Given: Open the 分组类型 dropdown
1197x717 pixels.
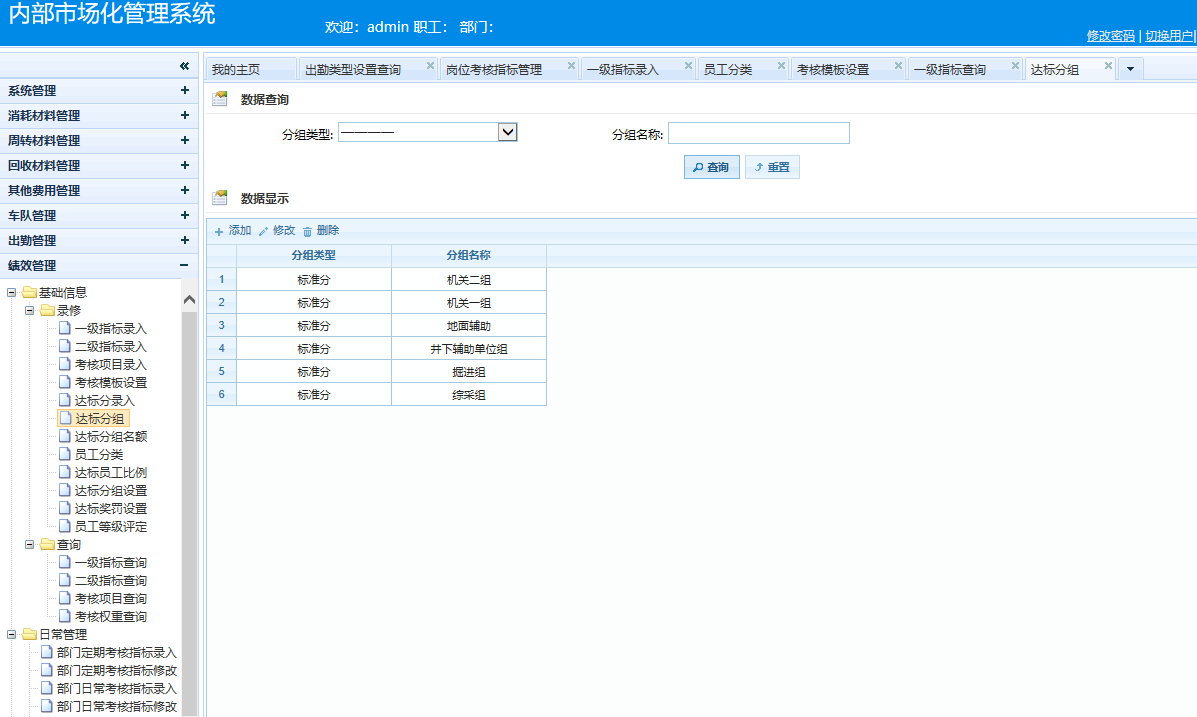Looking at the screenshot, I should click(x=507, y=132).
